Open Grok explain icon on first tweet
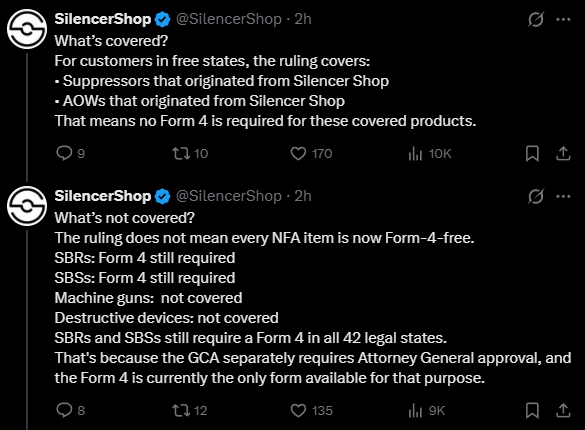This screenshot has height=430, width=585. point(535,19)
